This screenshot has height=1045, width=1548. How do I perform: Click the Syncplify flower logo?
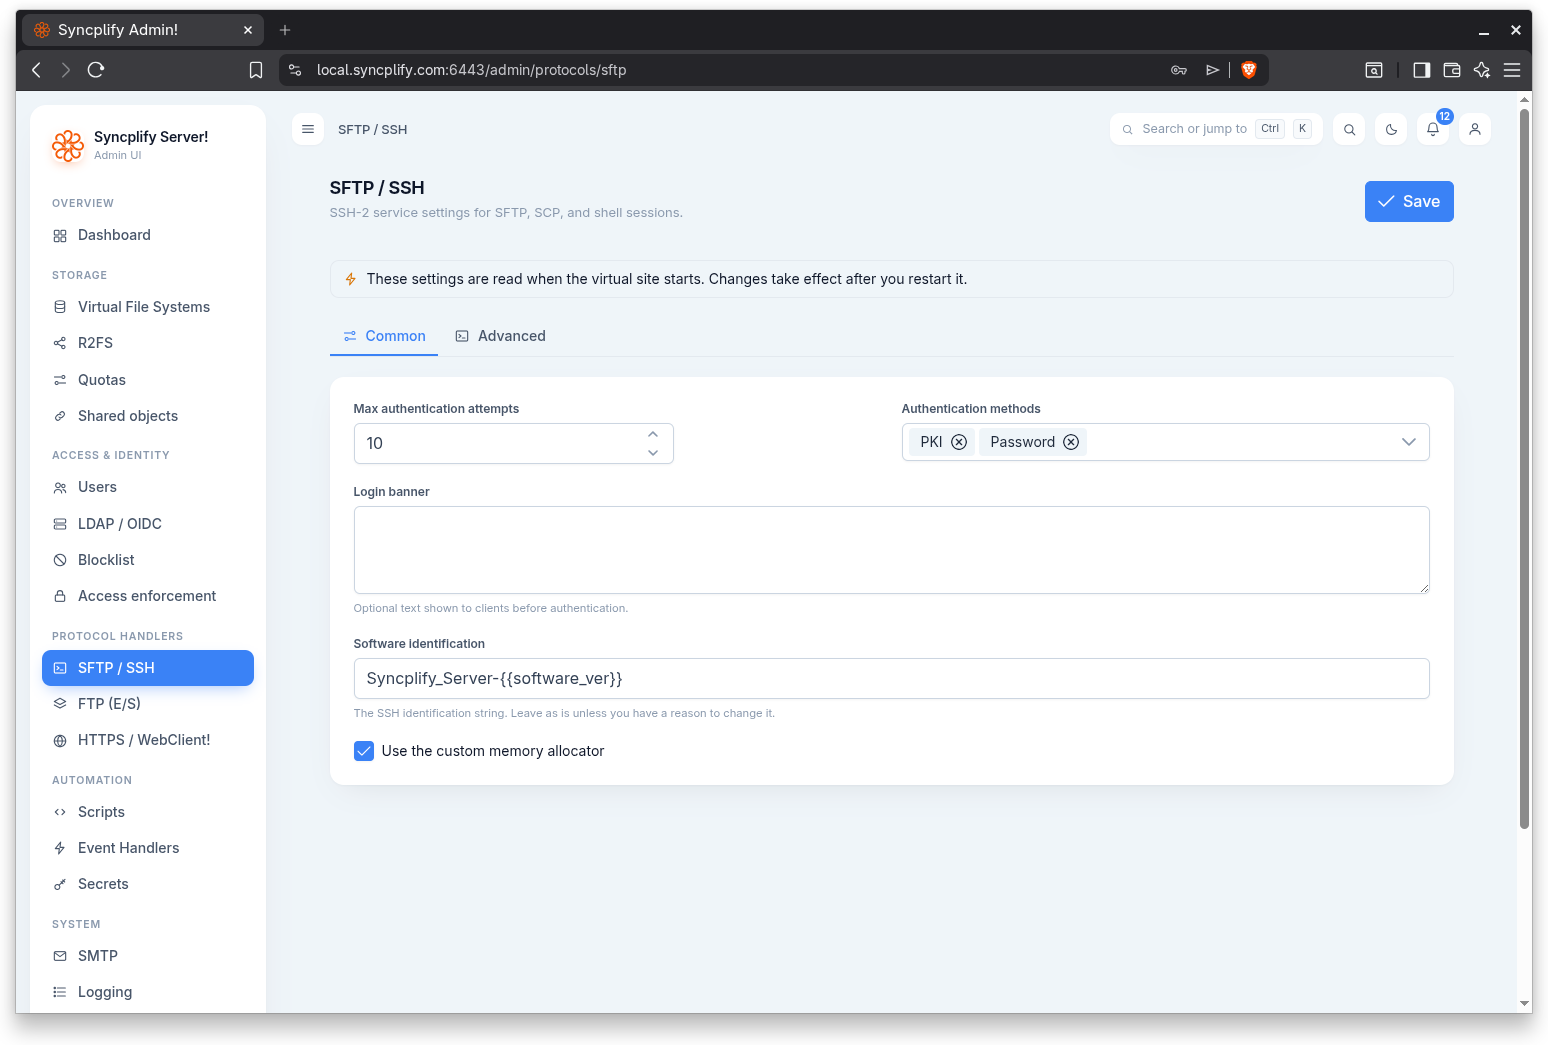[x=68, y=146]
